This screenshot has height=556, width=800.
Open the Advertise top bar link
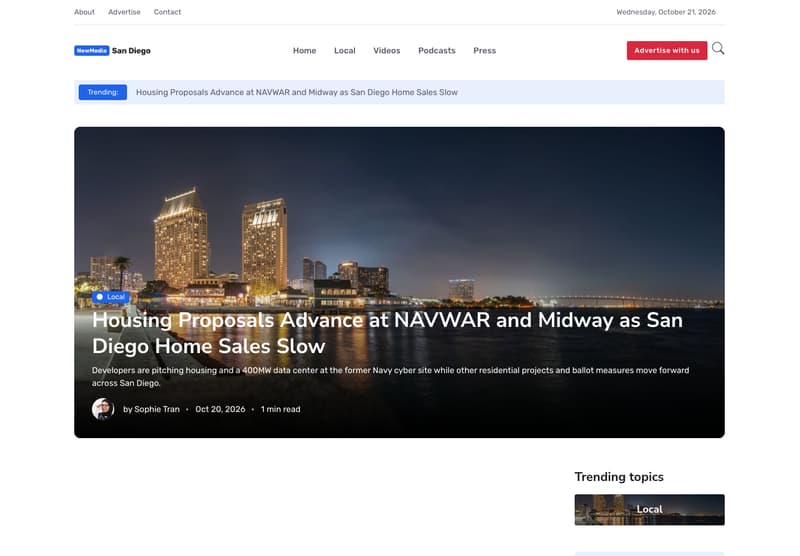point(124,12)
